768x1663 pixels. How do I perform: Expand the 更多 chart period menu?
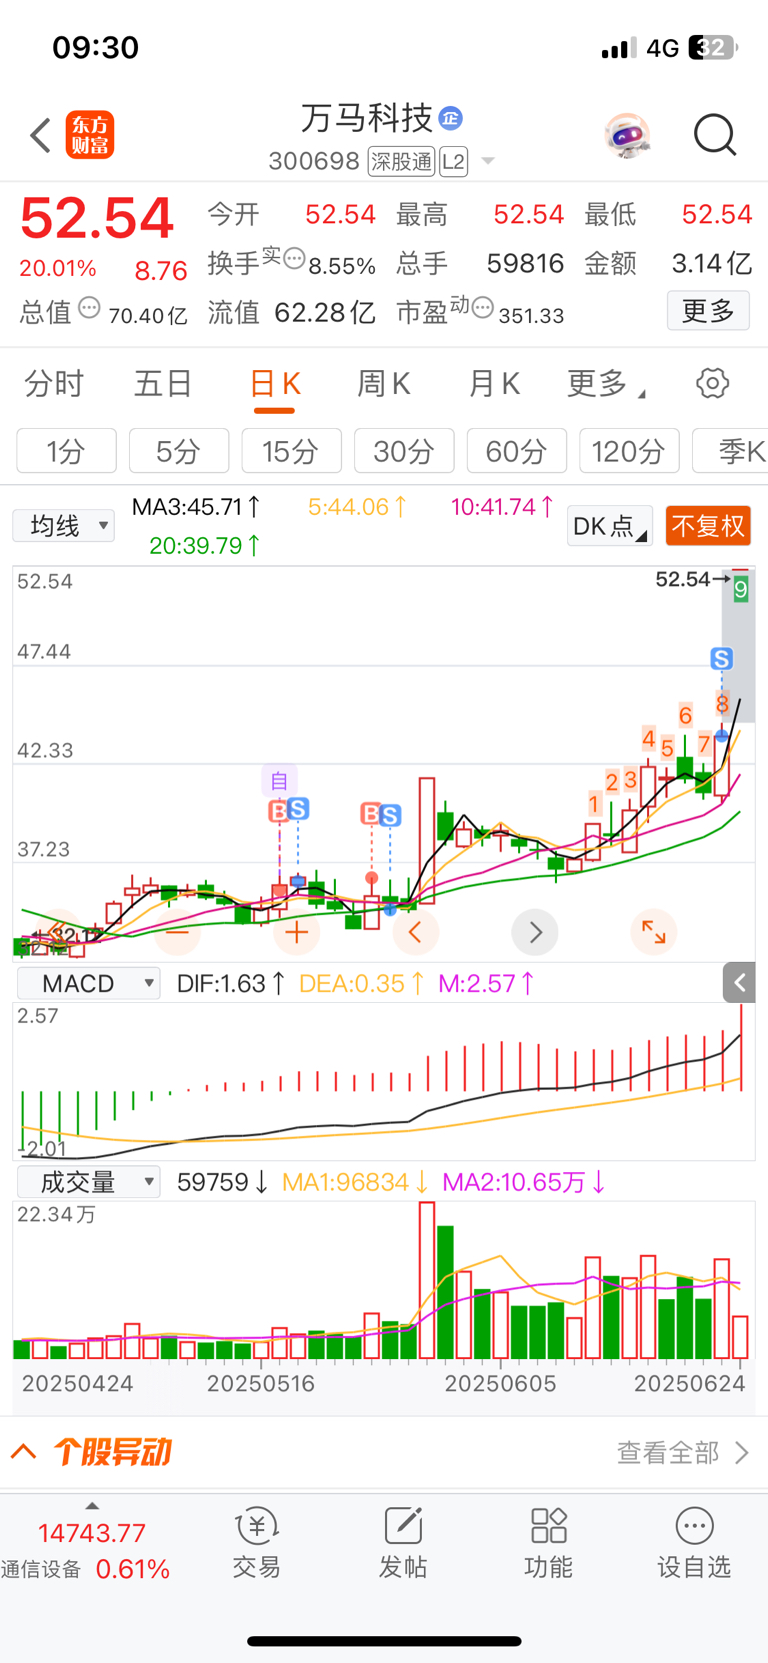click(606, 384)
